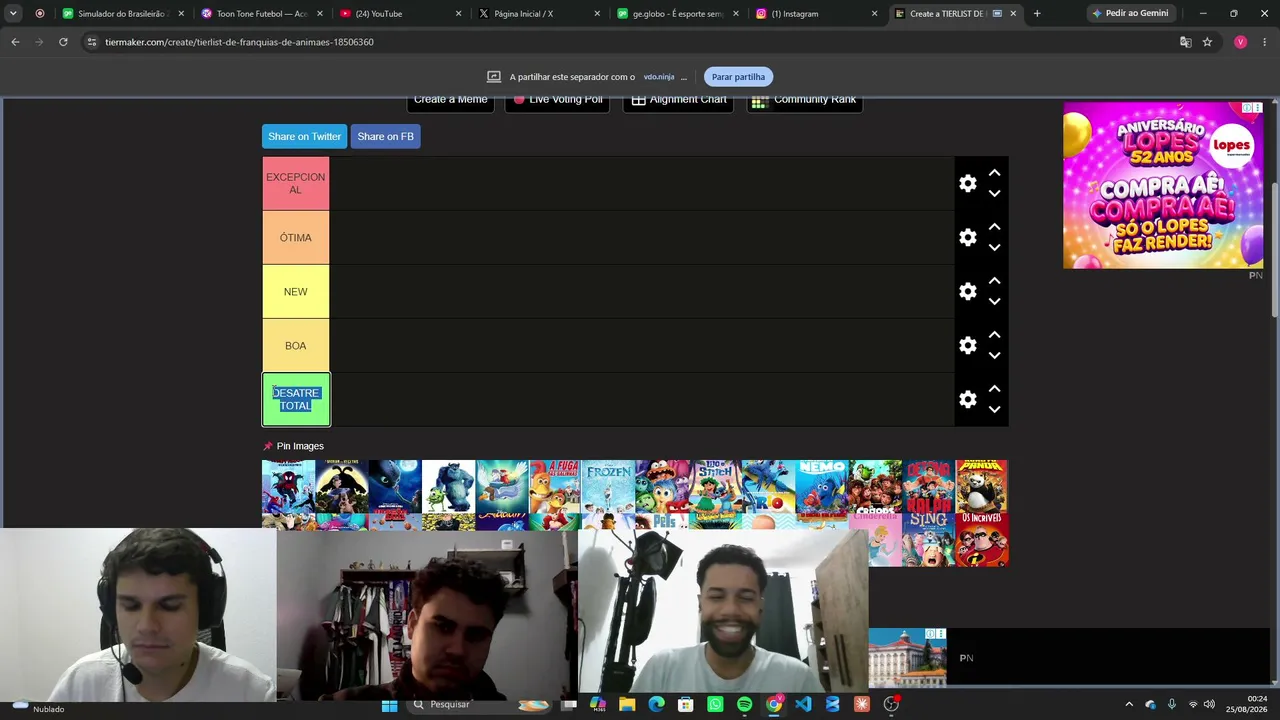The image size is (1280, 720).
Task: Switch to ge.globo tab
Action: pyautogui.click(x=678, y=14)
